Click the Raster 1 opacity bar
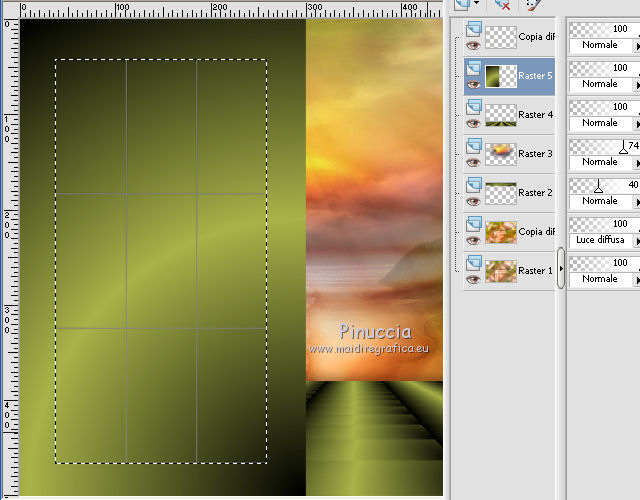640x500 pixels. coord(604,263)
